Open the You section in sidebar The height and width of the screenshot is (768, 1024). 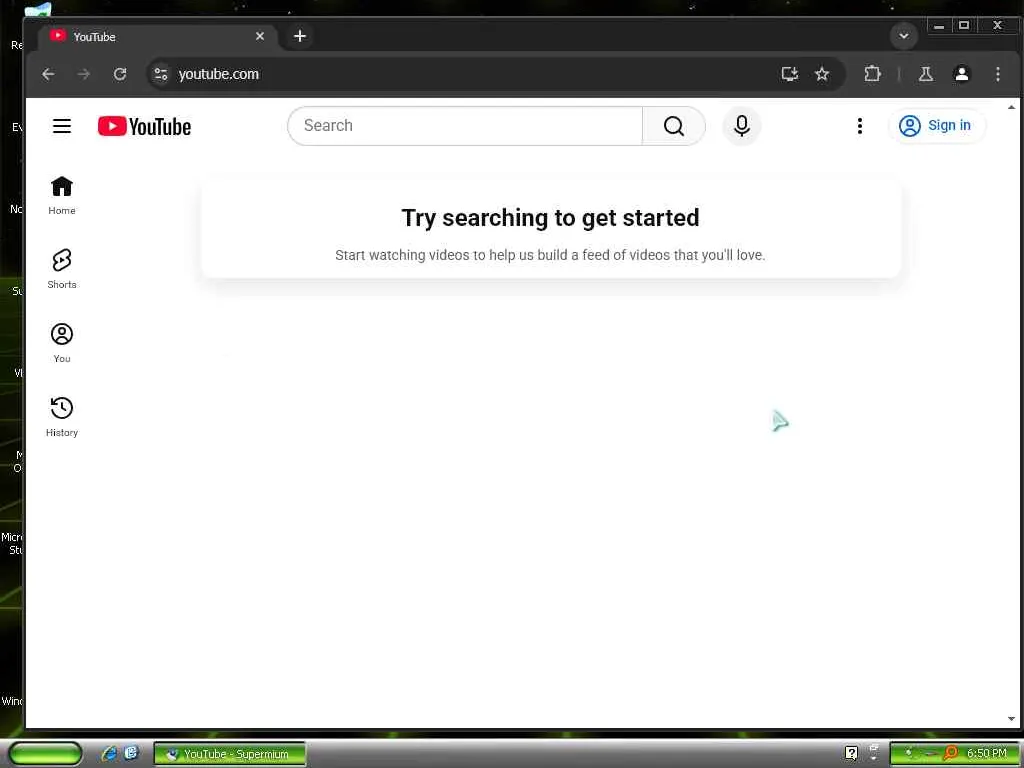pyautogui.click(x=62, y=343)
